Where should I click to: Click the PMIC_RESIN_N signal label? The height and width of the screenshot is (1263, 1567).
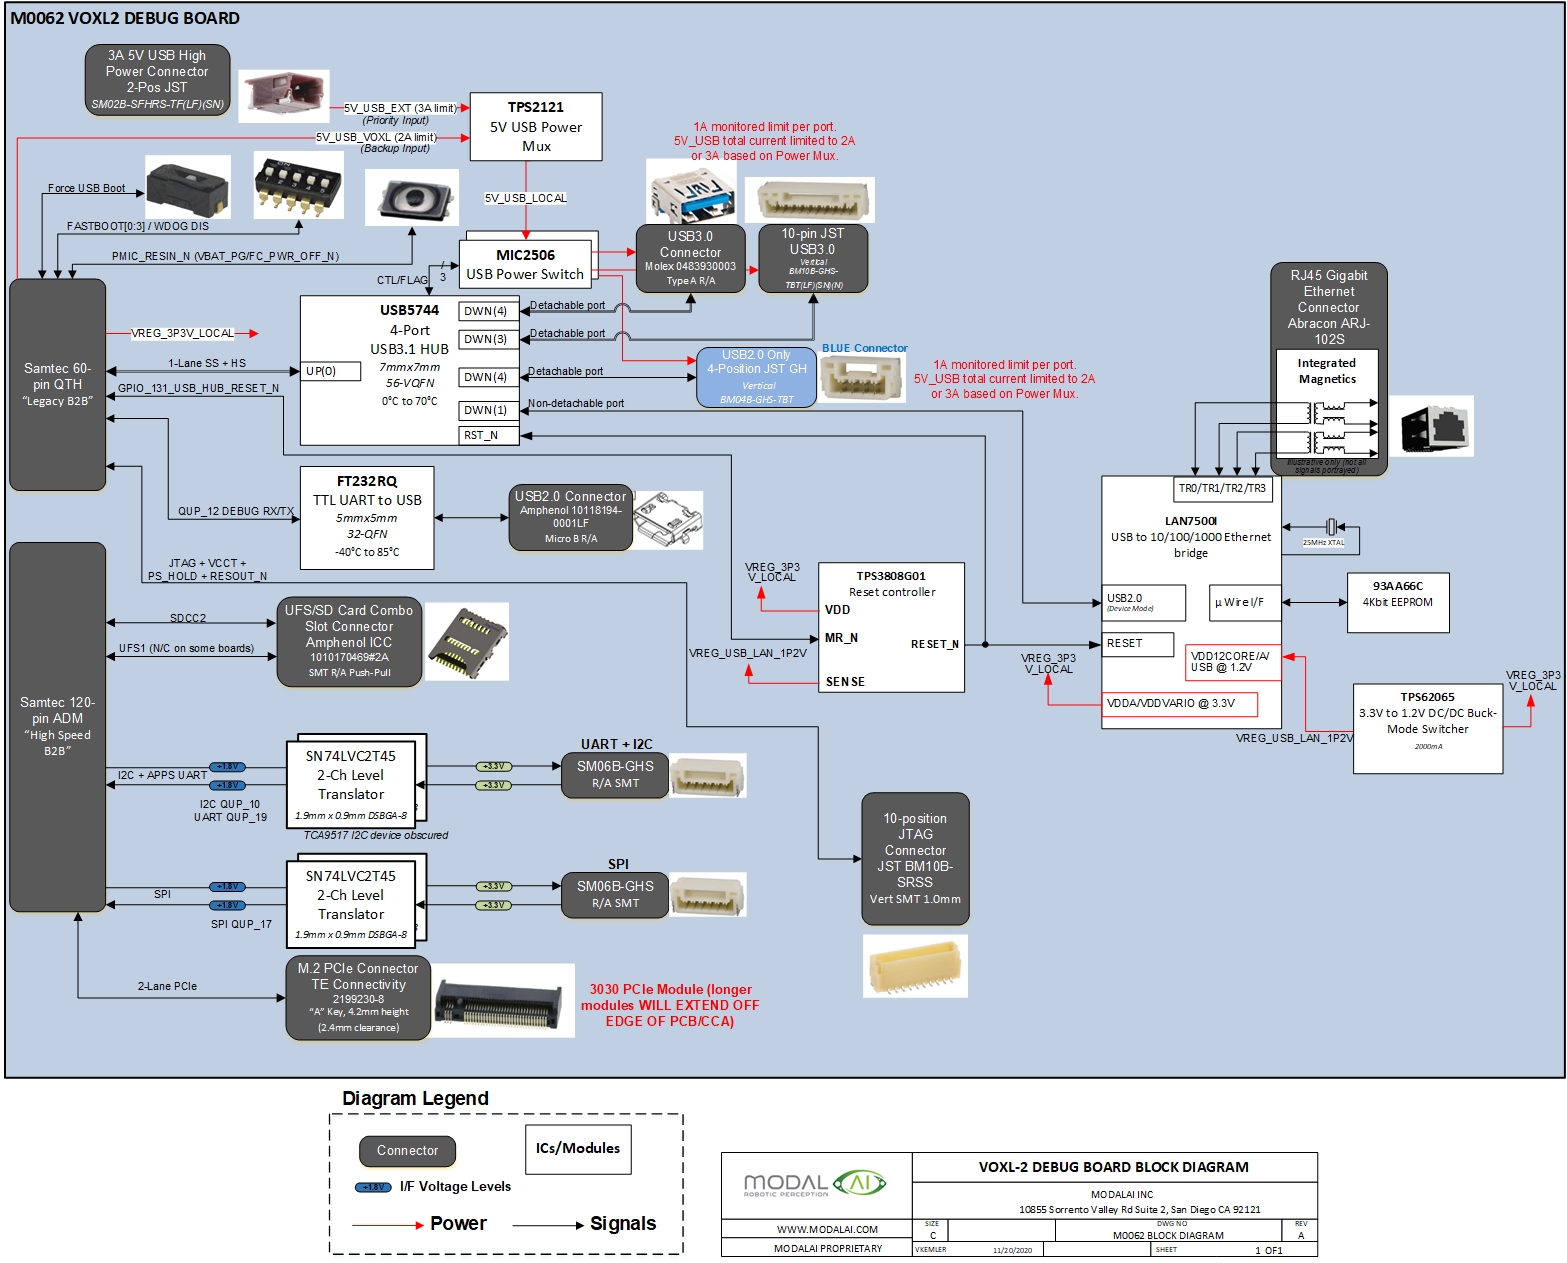tap(225, 256)
